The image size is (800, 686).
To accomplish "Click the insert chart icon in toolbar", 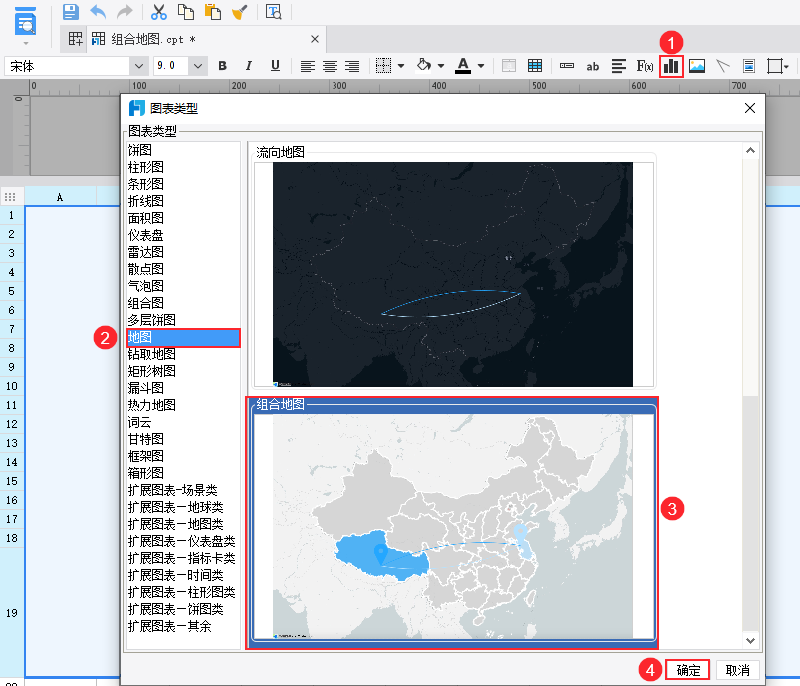I will 671,66.
